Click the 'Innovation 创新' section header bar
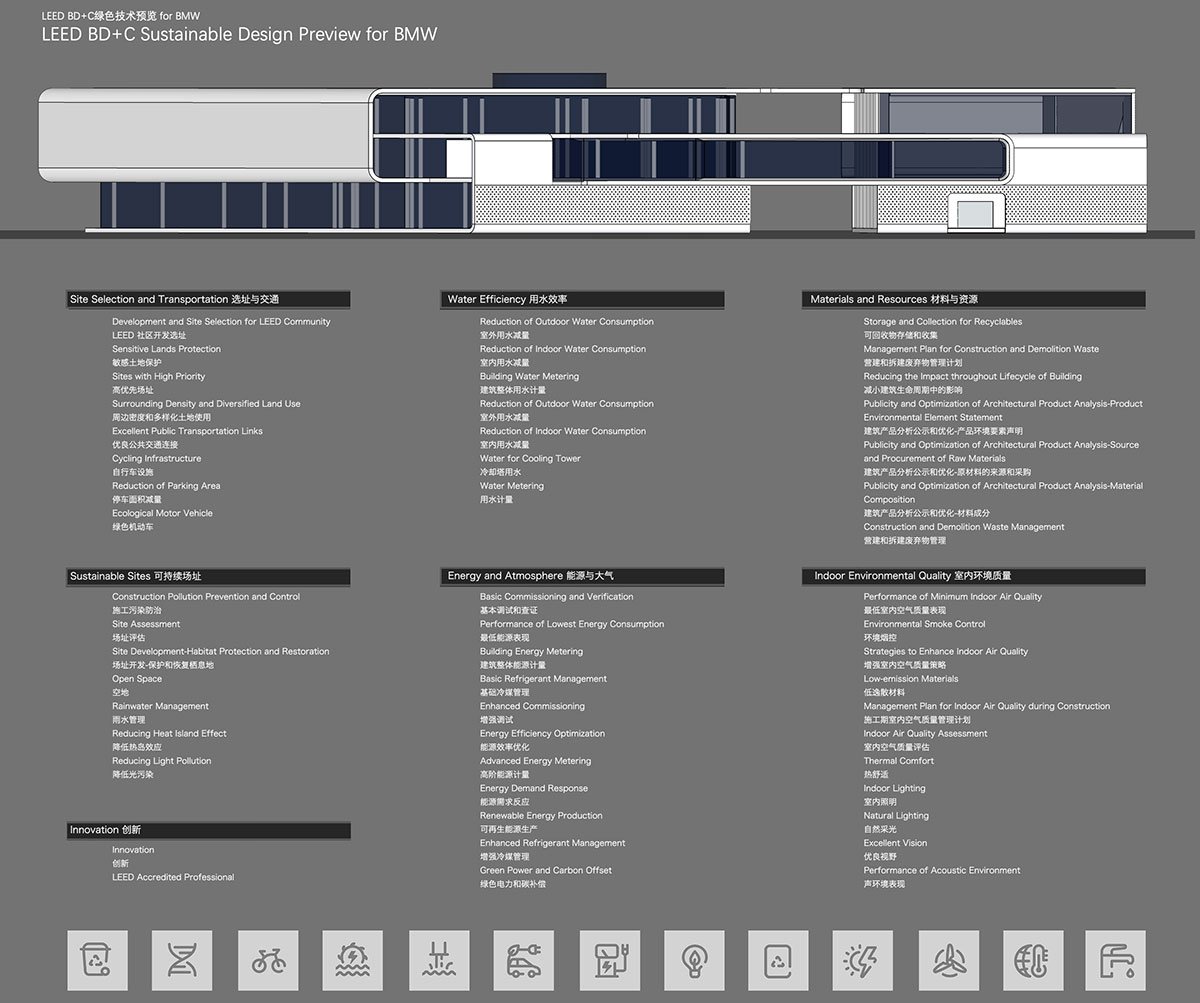1200x1003 pixels. pyautogui.click(x=209, y=830)
